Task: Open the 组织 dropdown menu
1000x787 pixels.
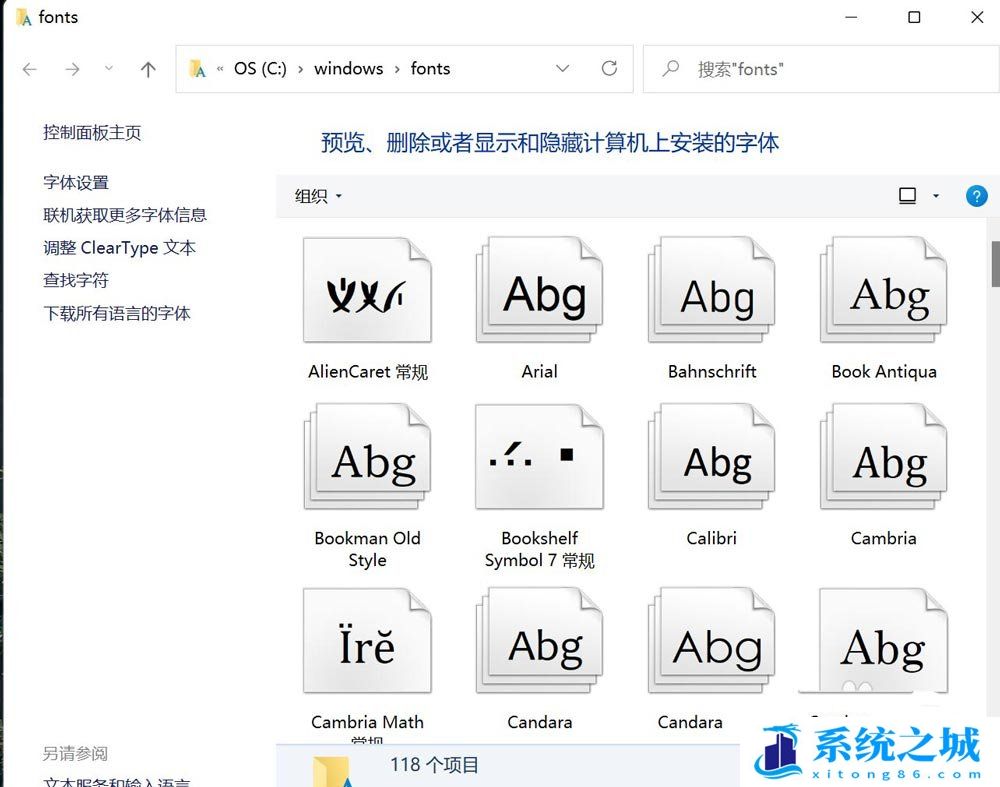Action: click(318, 196)
